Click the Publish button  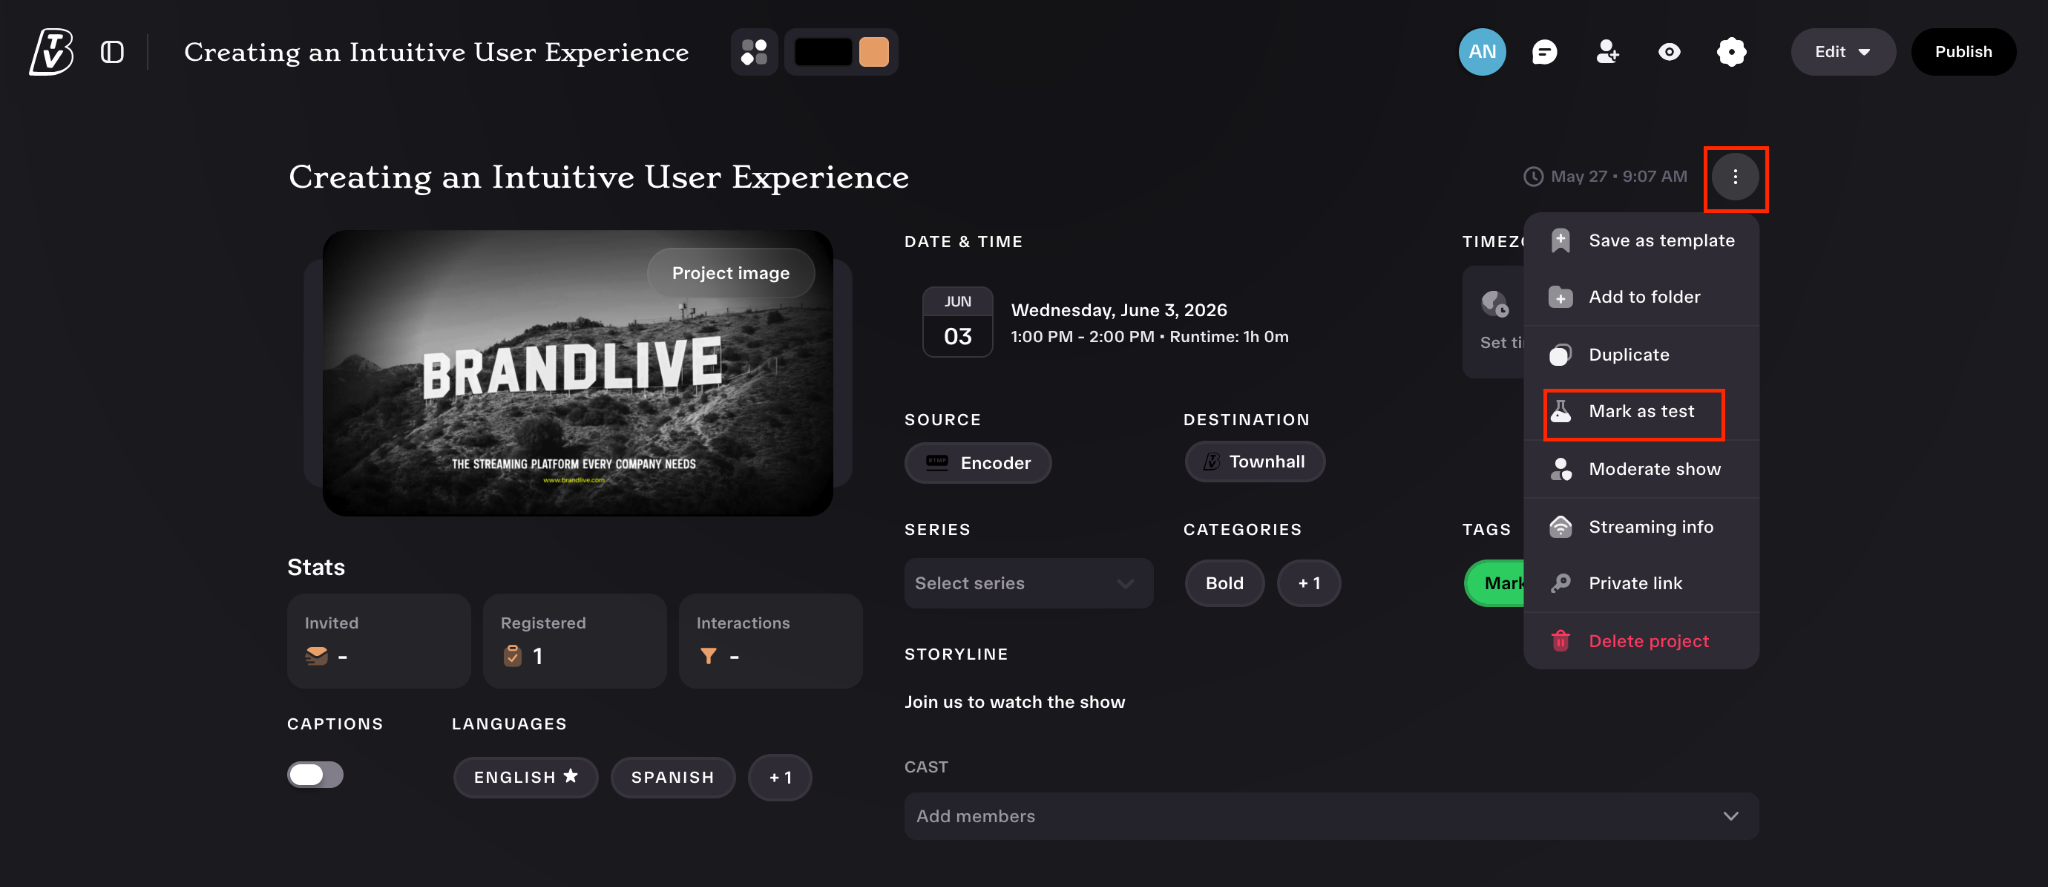tap(1963, 52)
